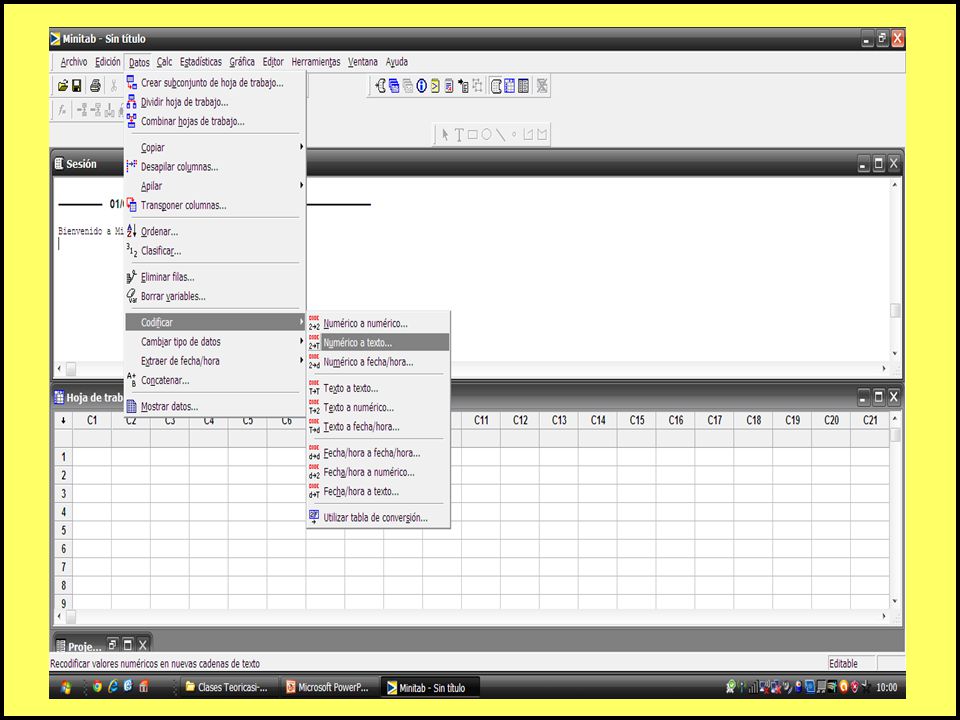Choose Texto a numérico submenu item
Viewport: 960px width, 720px height.
(378, 408)
